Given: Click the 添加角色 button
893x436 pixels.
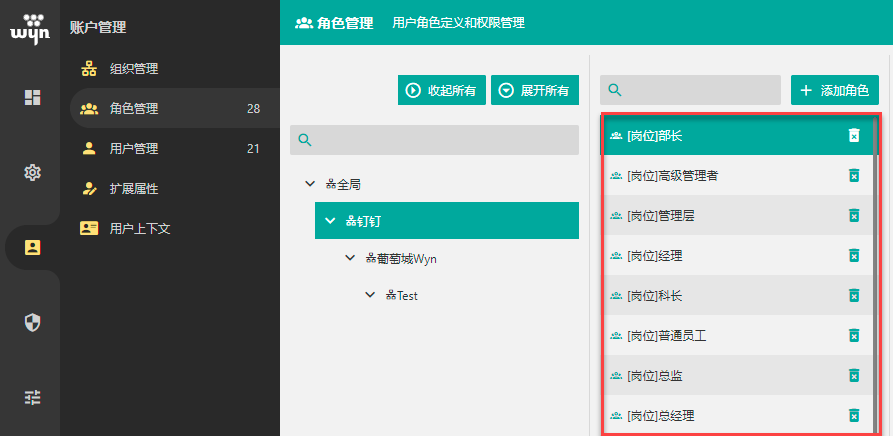Looking at the screenshot, I should click(x=835, y=91).
